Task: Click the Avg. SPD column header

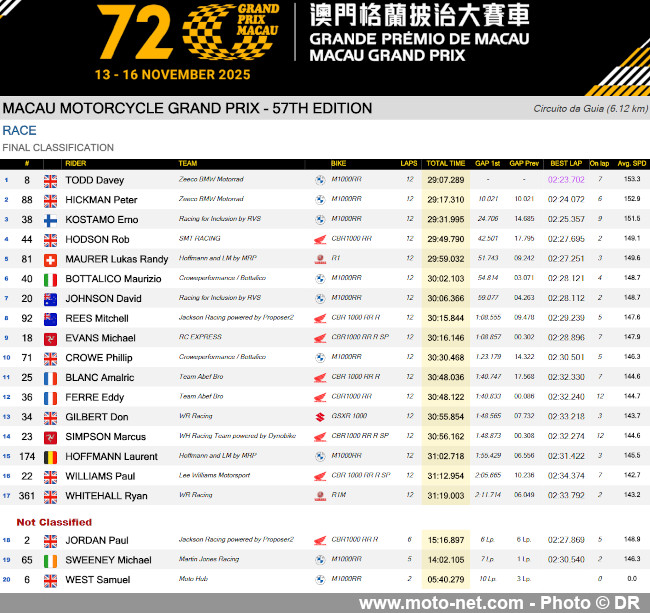Action: 632,163
